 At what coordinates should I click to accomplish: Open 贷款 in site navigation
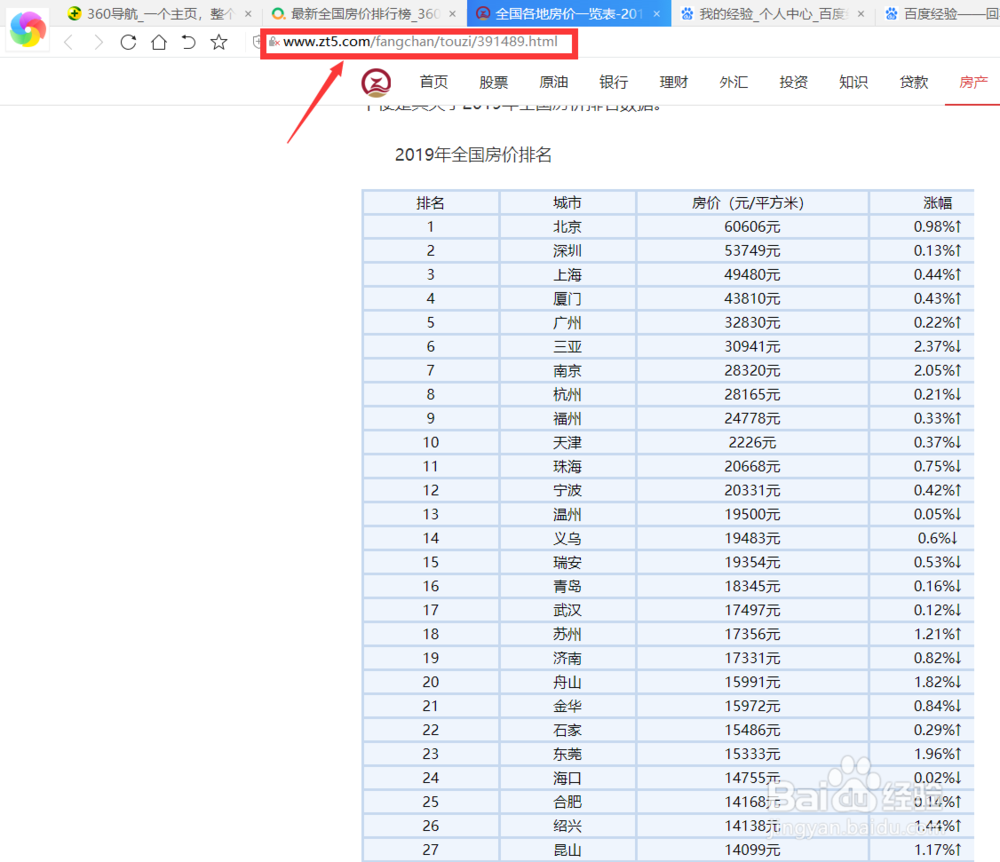913,82
